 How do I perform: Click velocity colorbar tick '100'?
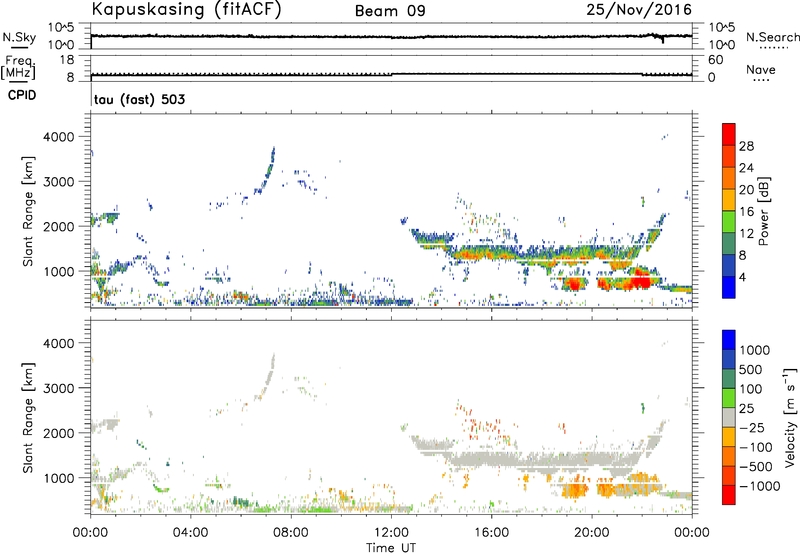pyautogui.click(x=751, y=389)
